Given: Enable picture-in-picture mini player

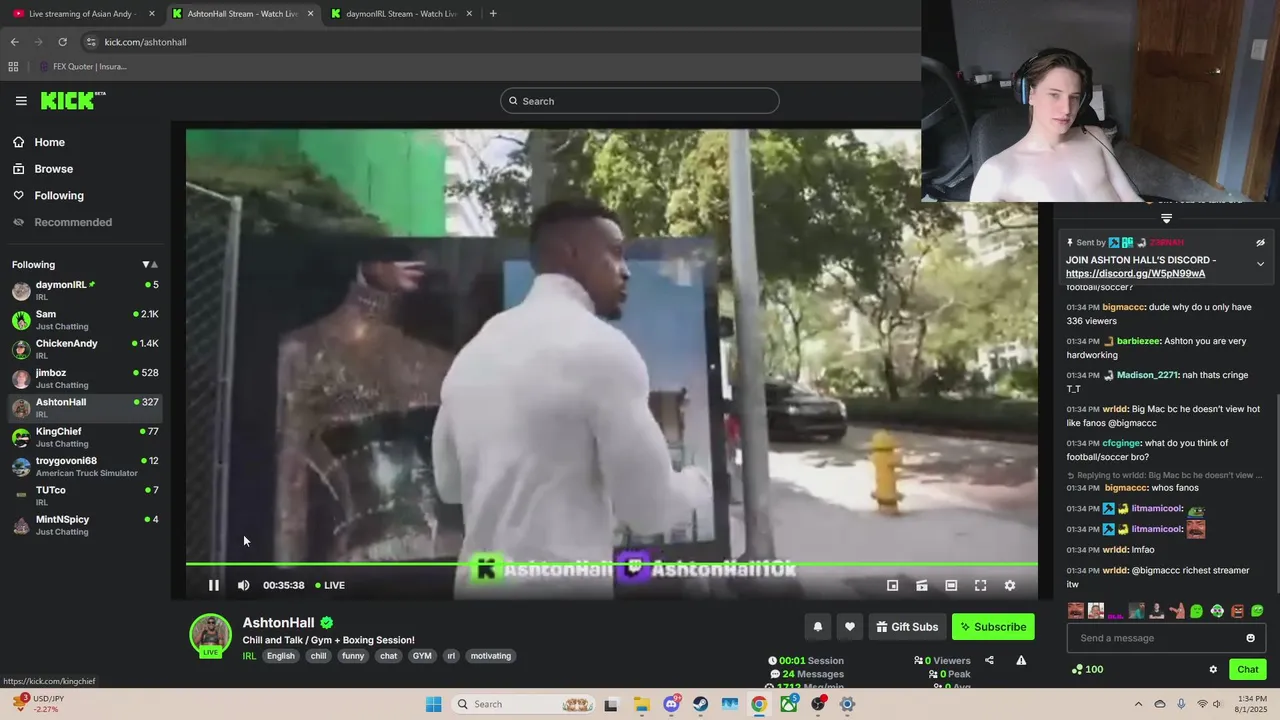Looking at the screenshot, I should tap(892, 585).
